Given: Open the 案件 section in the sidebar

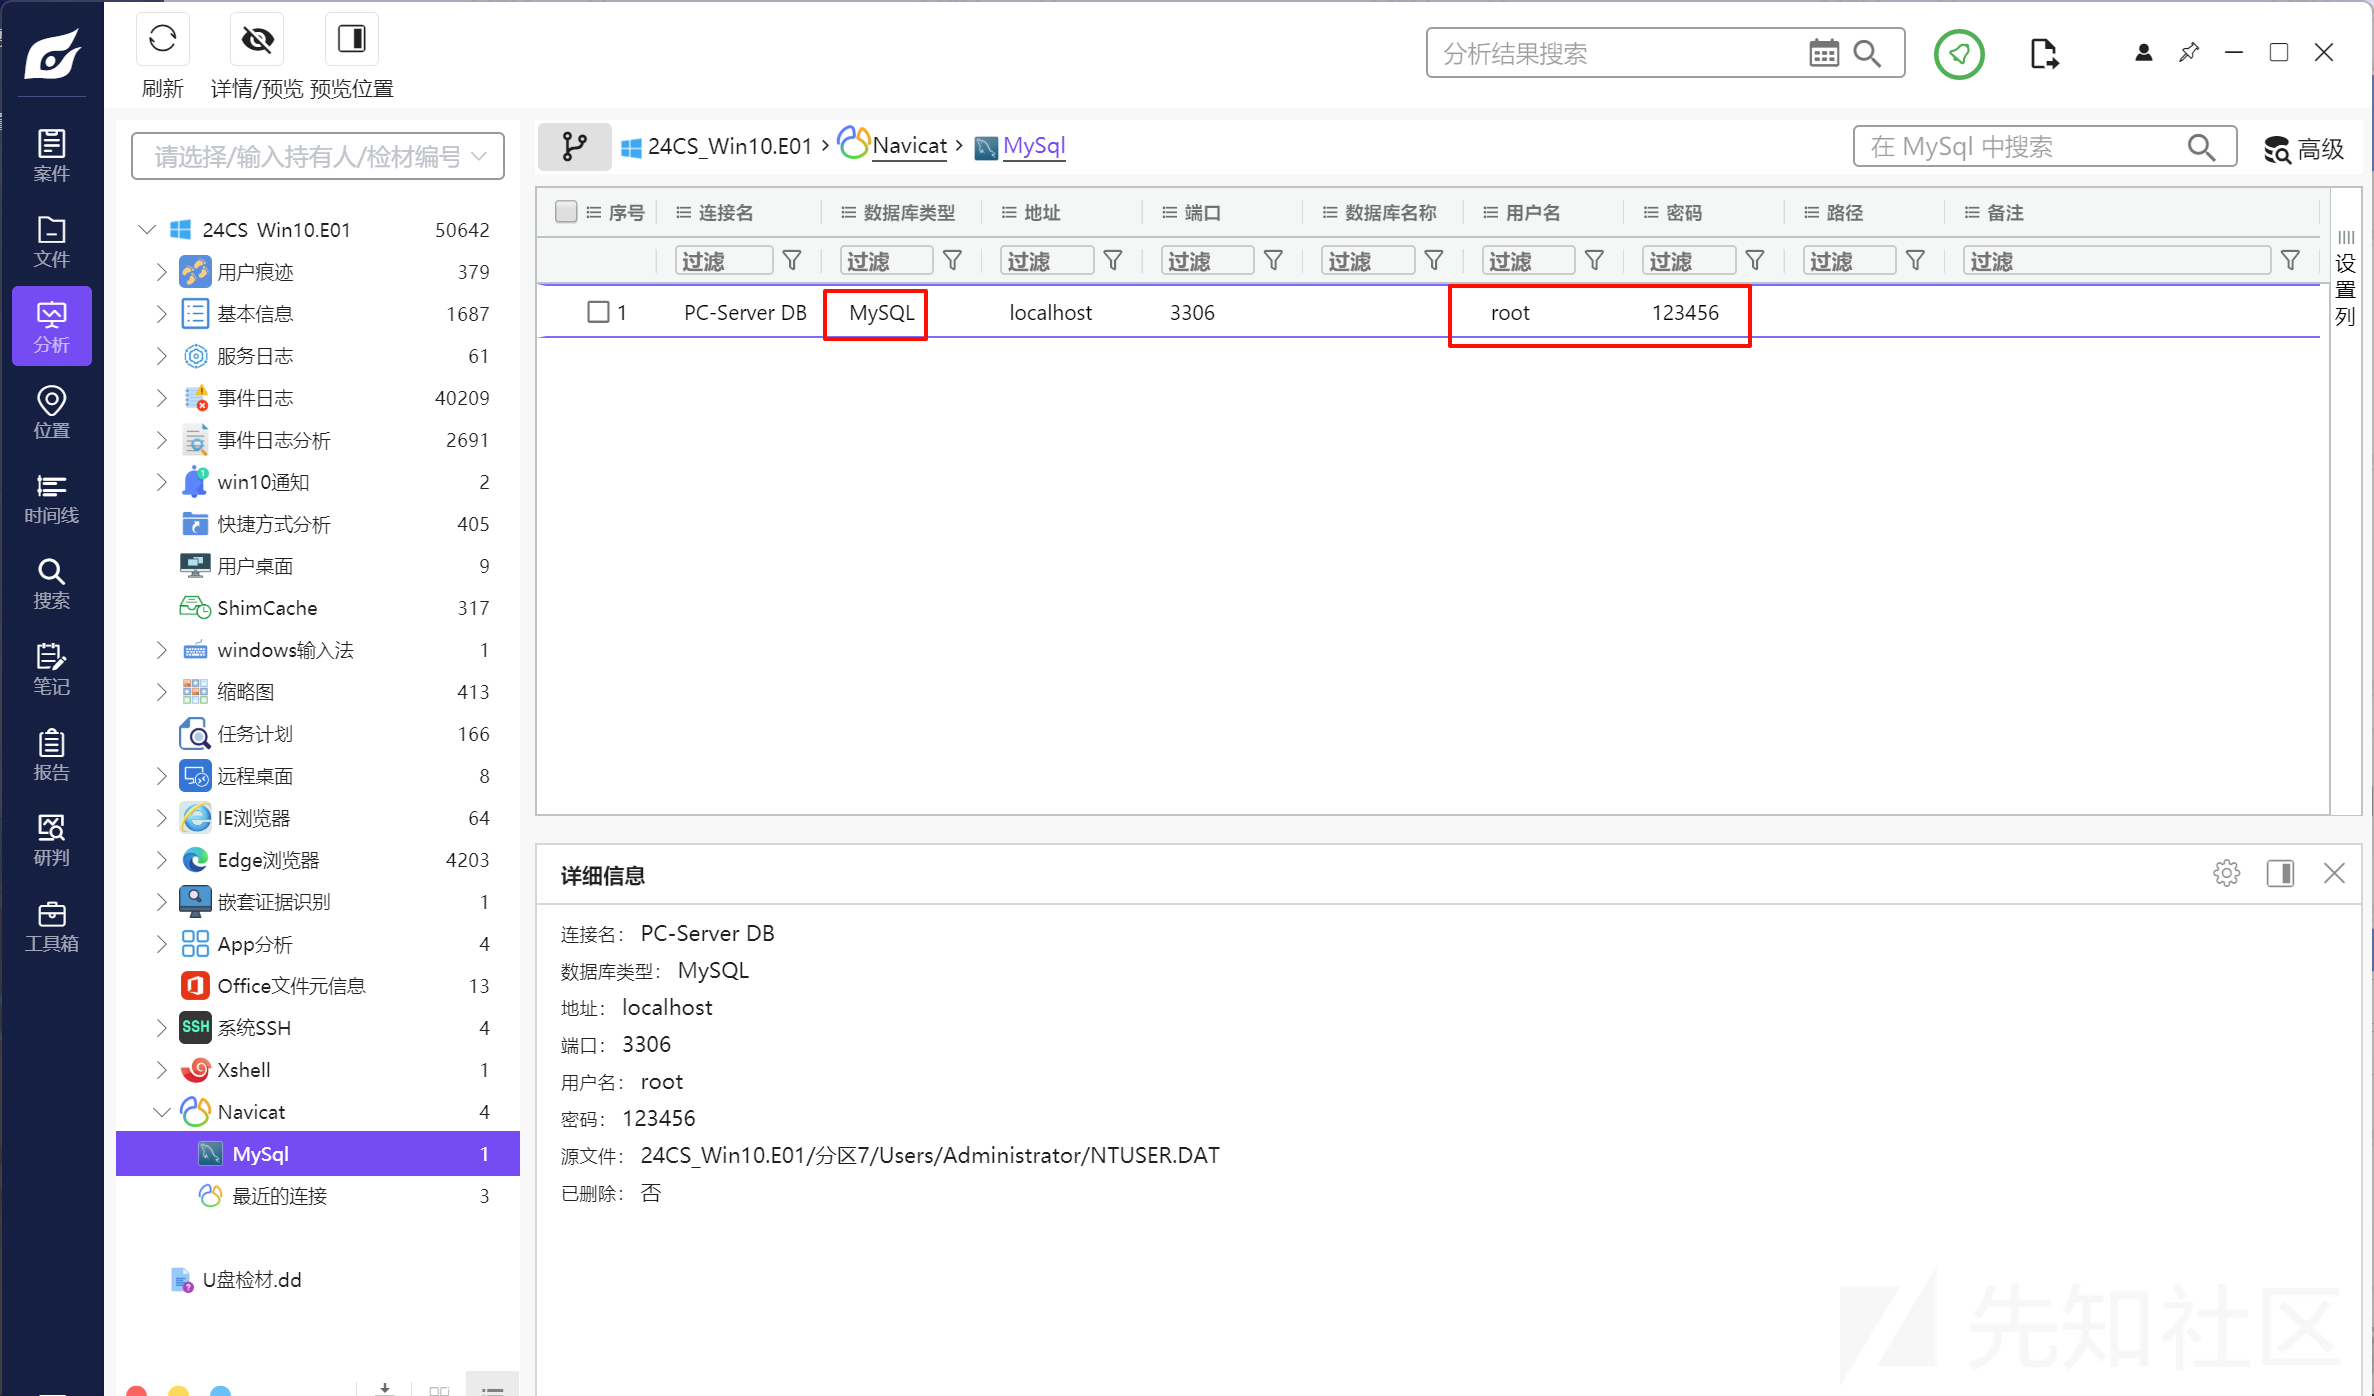Looking at the screenshot, I should click(51, 155).
